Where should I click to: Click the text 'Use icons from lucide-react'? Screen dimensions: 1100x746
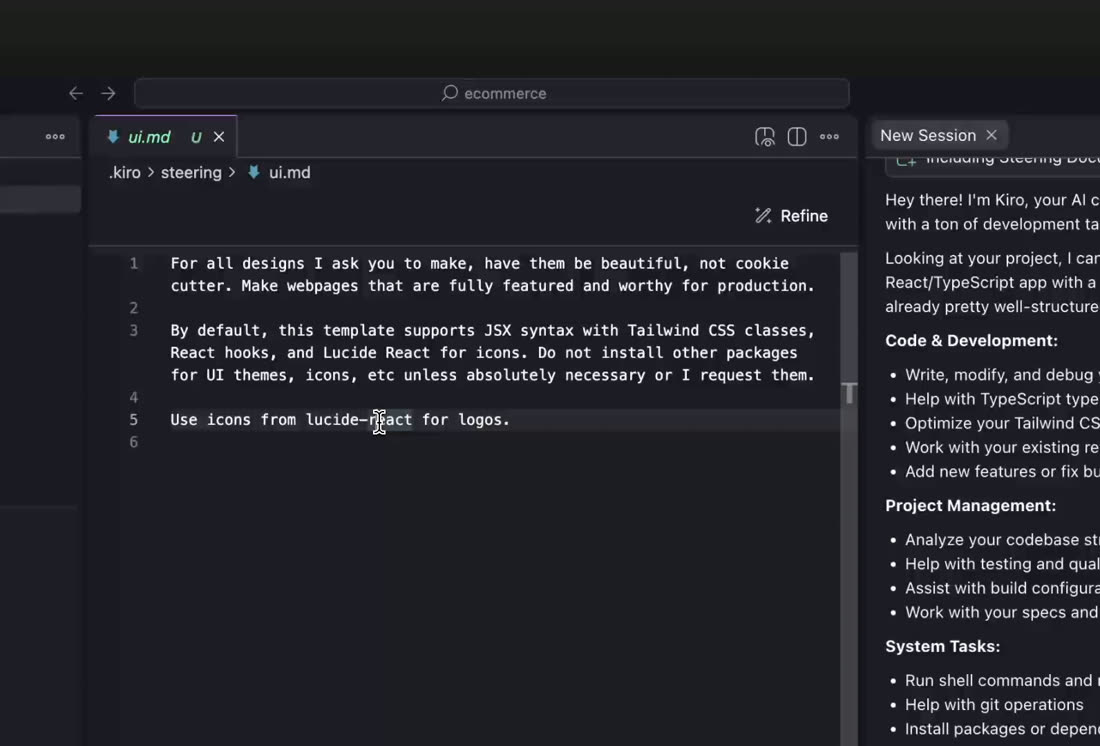[x=291, y=420]
